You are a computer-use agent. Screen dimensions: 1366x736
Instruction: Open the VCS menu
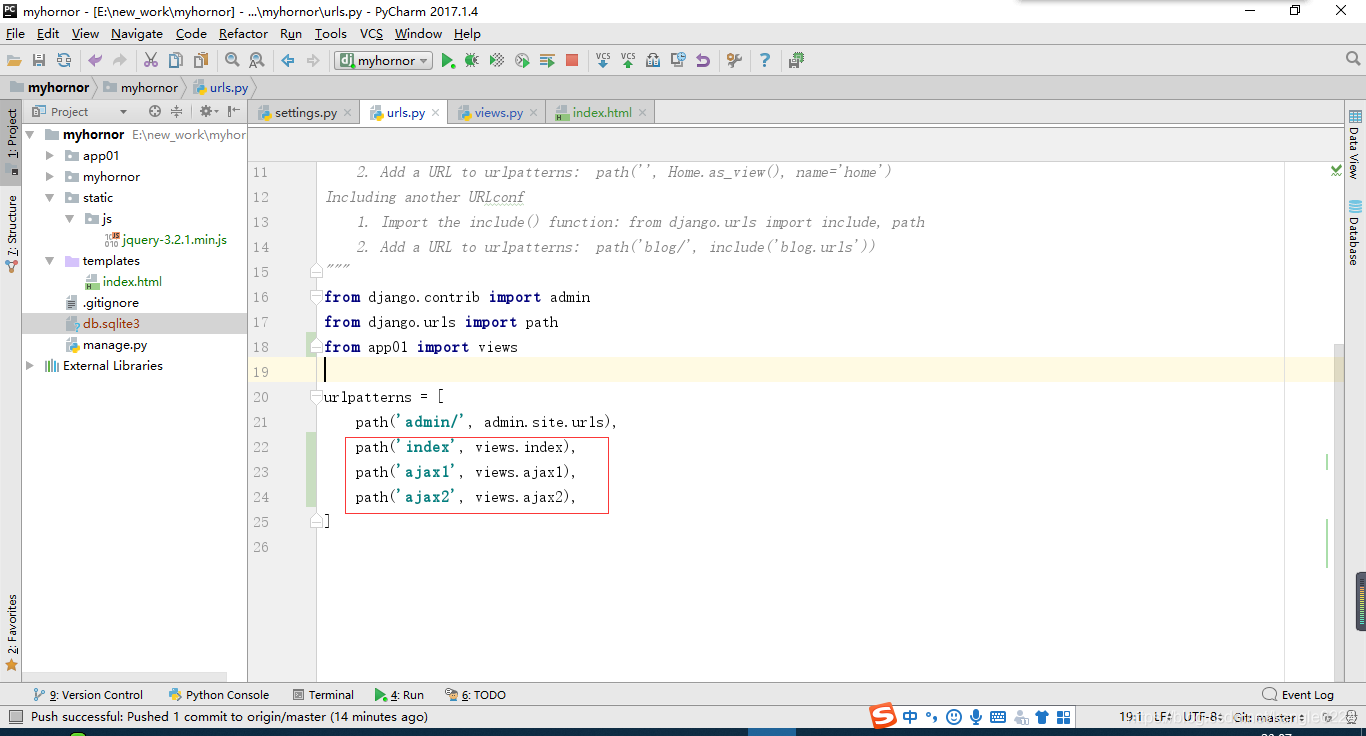pos(372,33)
